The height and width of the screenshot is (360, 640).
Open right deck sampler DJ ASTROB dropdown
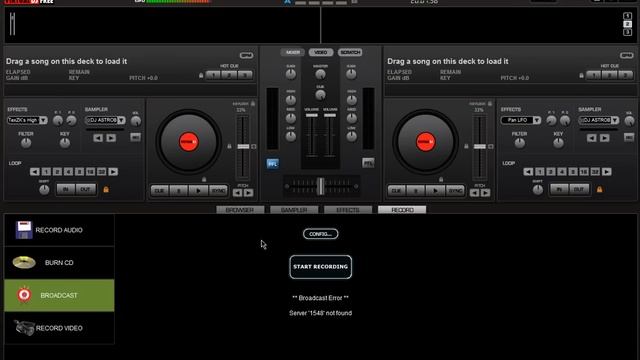tap(615, 120)
